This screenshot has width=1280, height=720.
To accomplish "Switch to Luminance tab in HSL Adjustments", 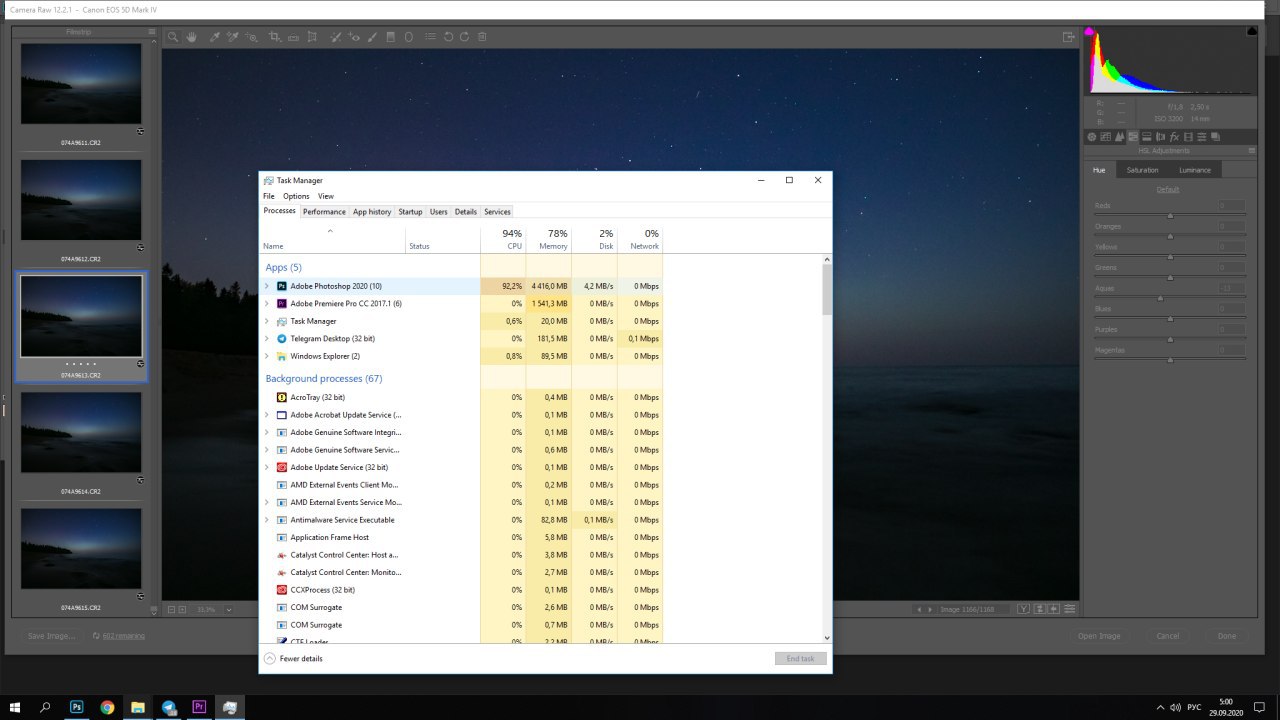I will (x=1195, y=170).
